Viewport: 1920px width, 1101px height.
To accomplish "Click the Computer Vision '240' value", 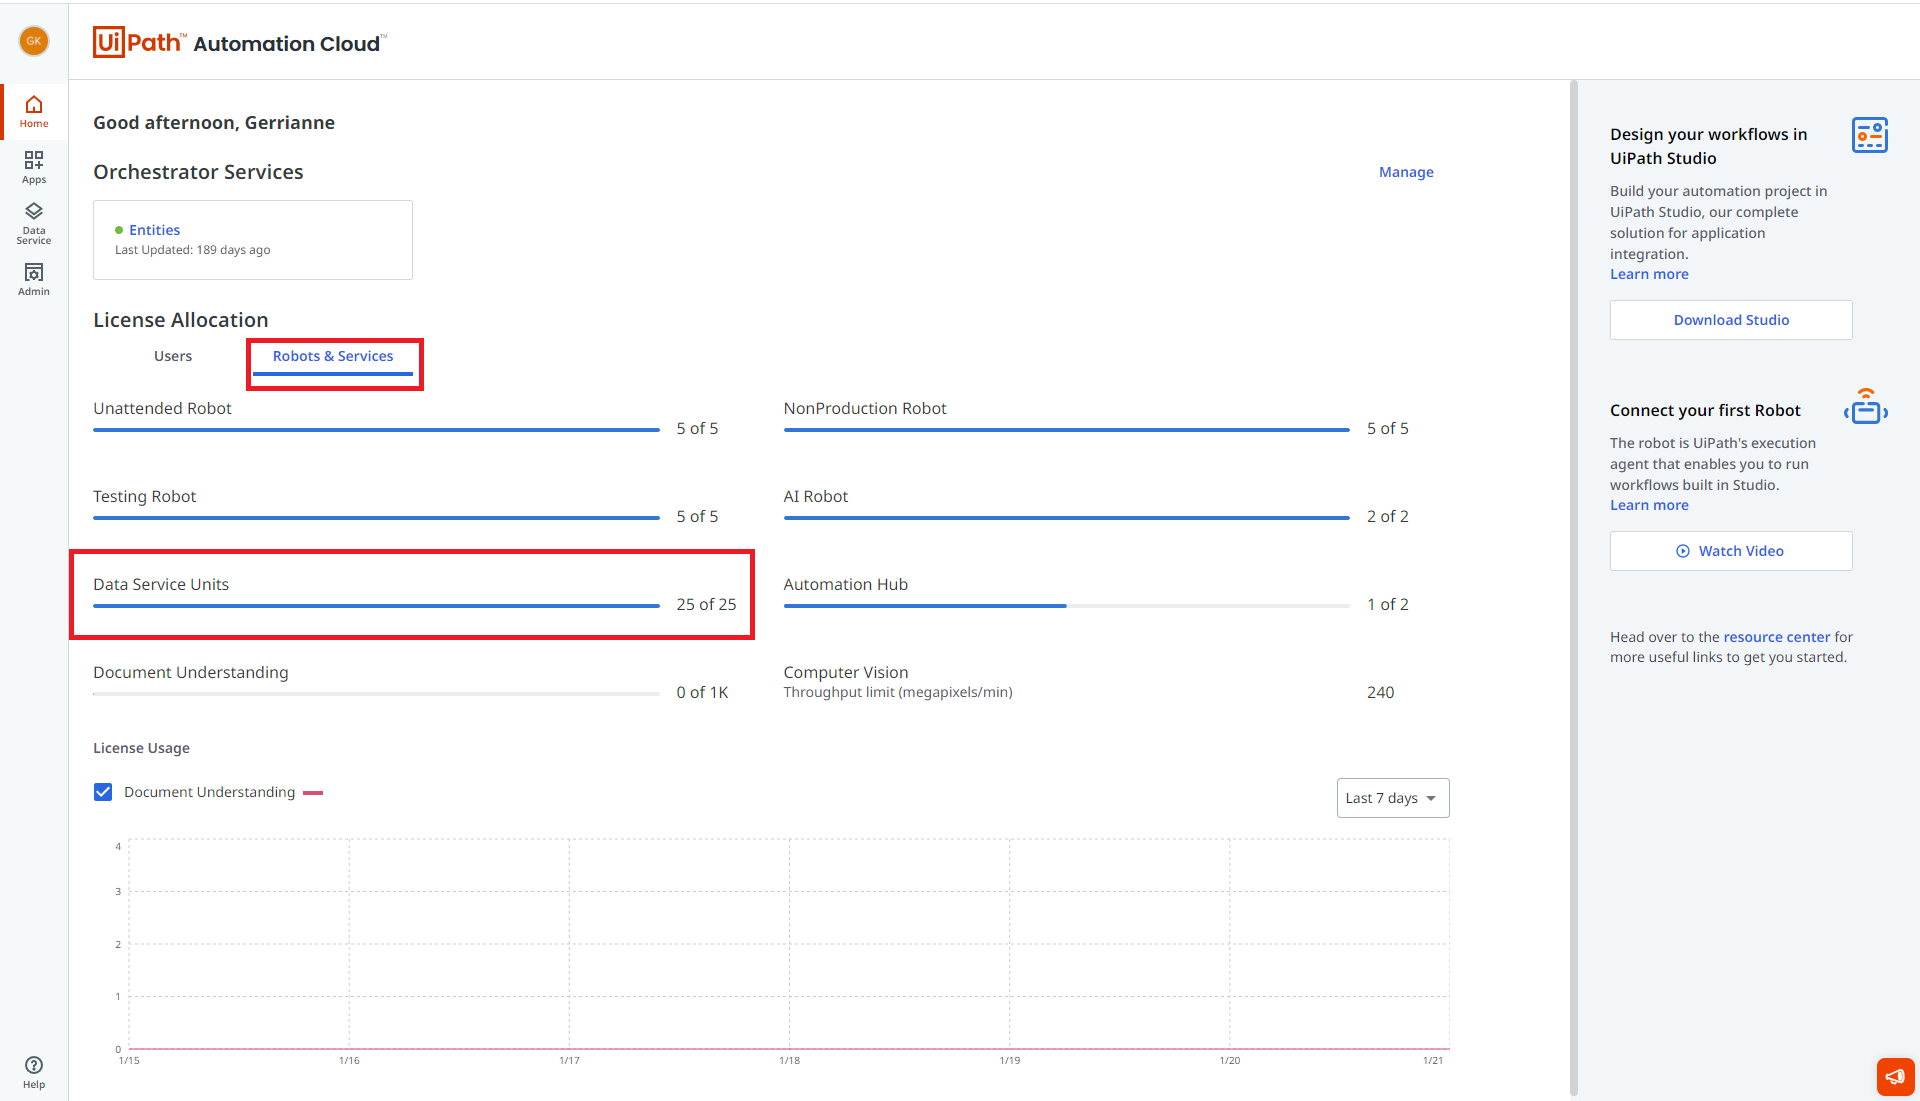I will pos(1380,692).
